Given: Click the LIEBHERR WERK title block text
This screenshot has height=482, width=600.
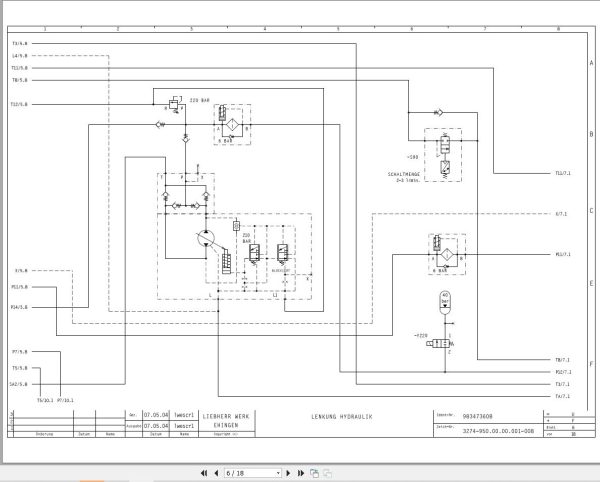Looking at the screenshot, I should (226, 417).
